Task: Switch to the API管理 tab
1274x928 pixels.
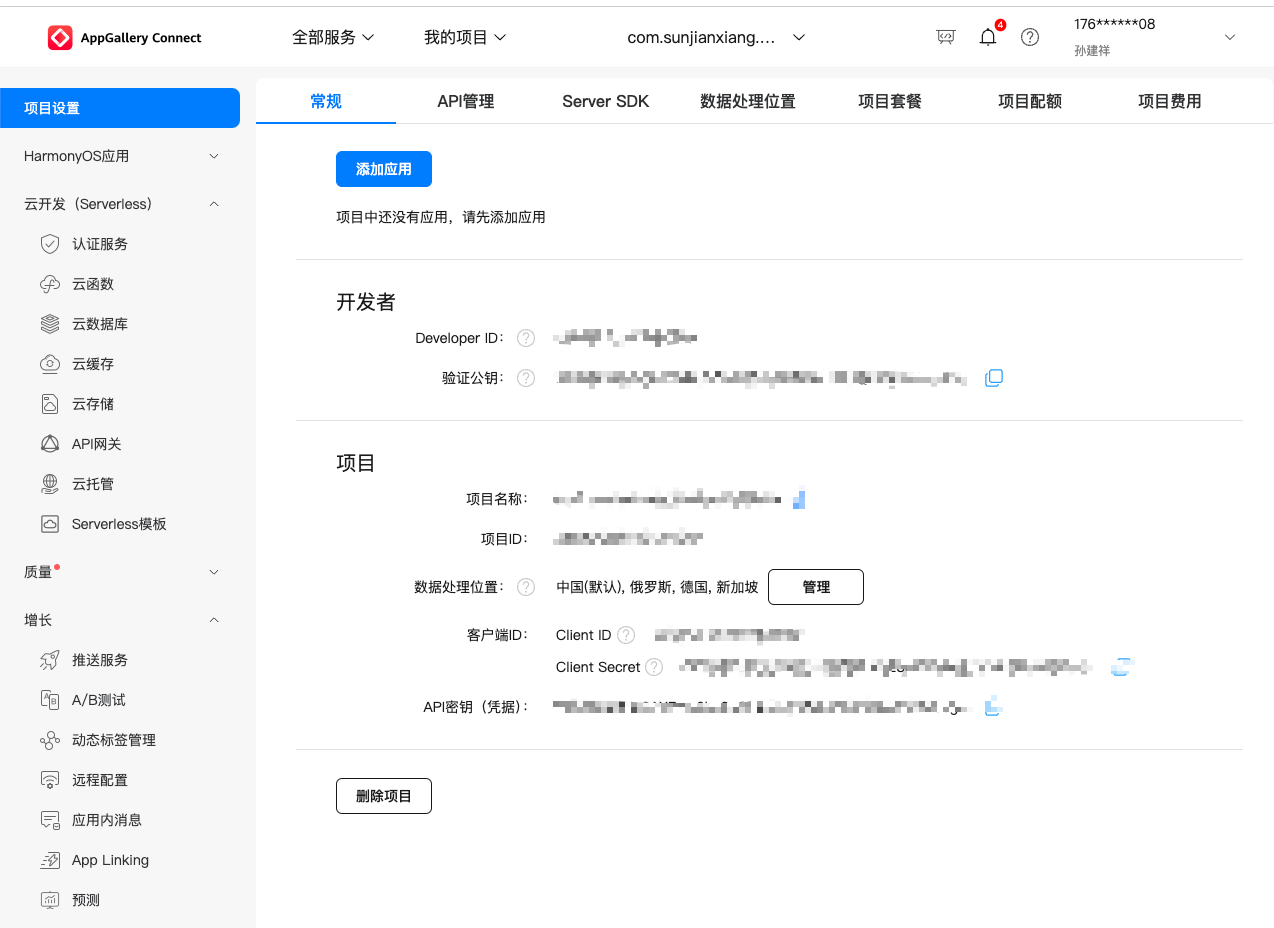Action: click(465, 101)
